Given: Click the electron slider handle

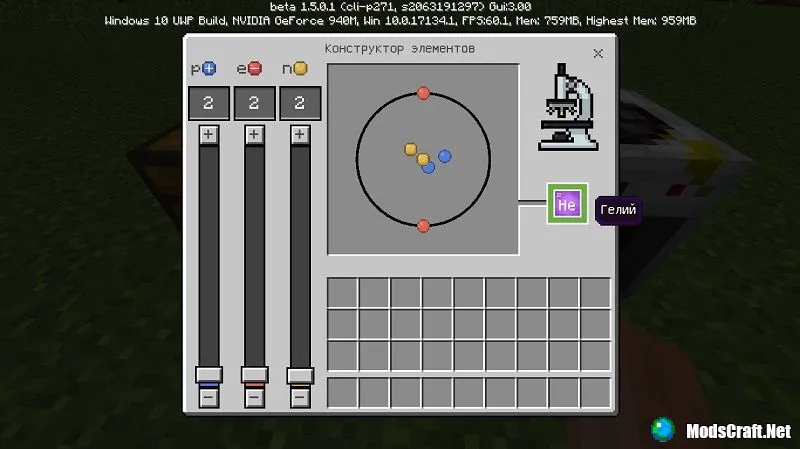Looking at the screenshot, I should pos(254,376).
